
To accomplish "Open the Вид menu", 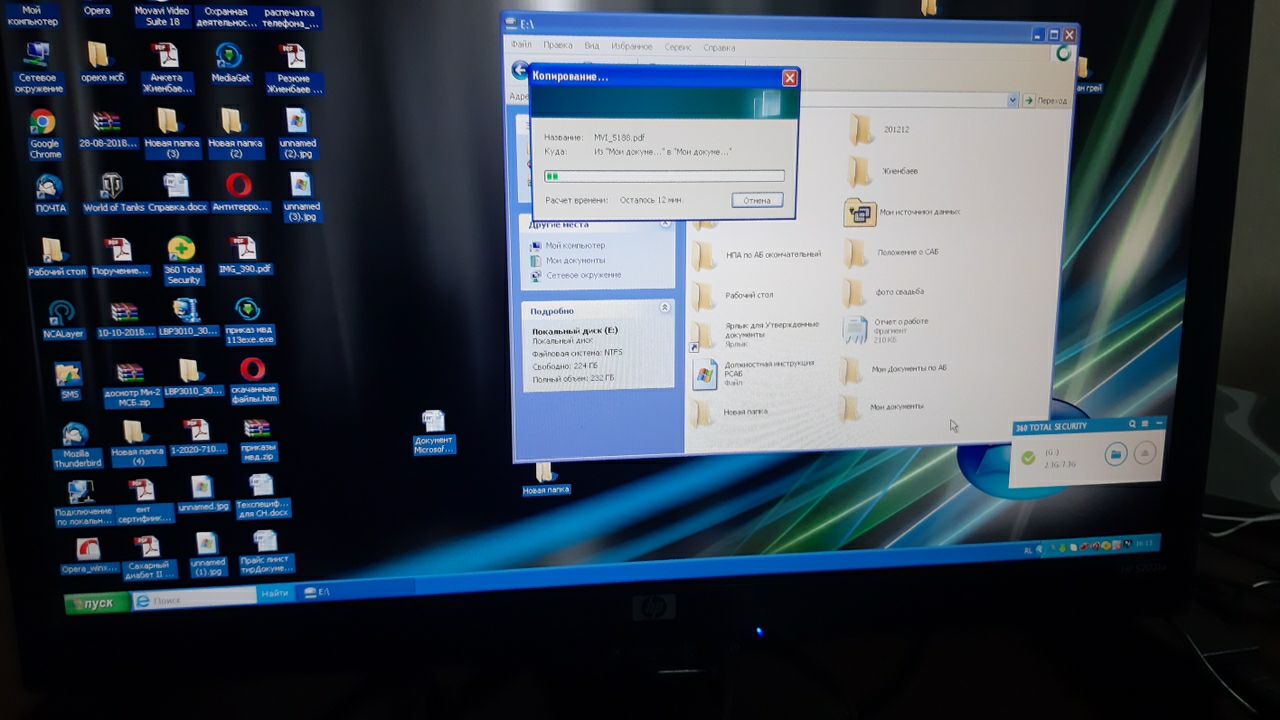I will tap(592, 46).
